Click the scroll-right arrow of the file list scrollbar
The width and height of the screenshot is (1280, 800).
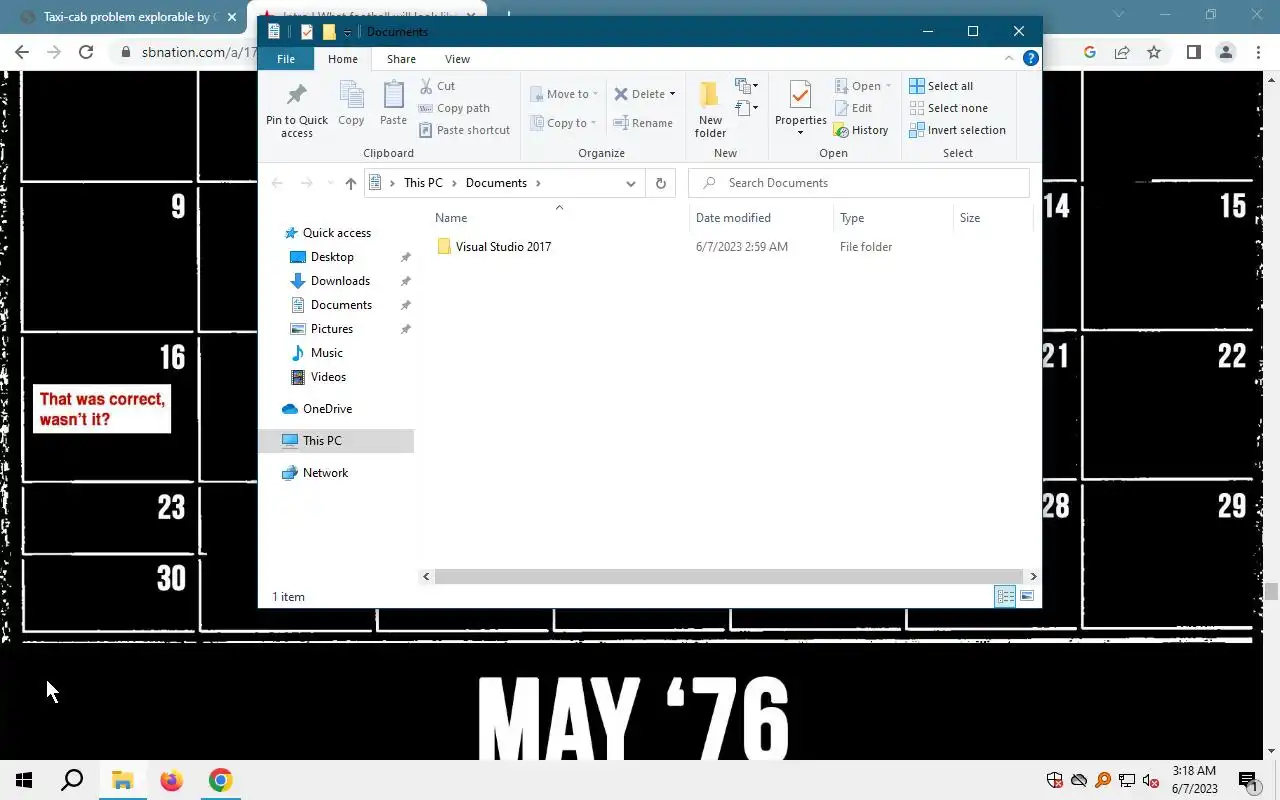[x=1033, y=577]
